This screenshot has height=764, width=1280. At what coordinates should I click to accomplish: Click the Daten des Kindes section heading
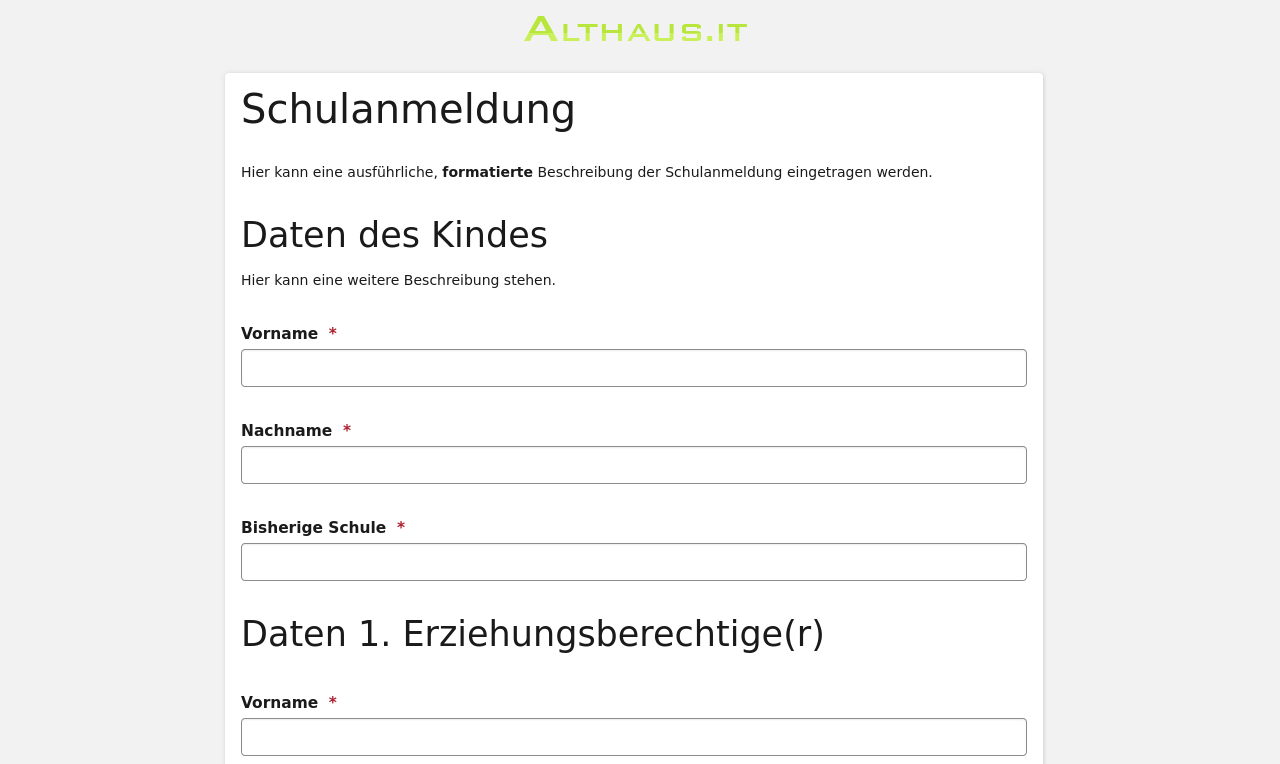[x=394, y=235]
